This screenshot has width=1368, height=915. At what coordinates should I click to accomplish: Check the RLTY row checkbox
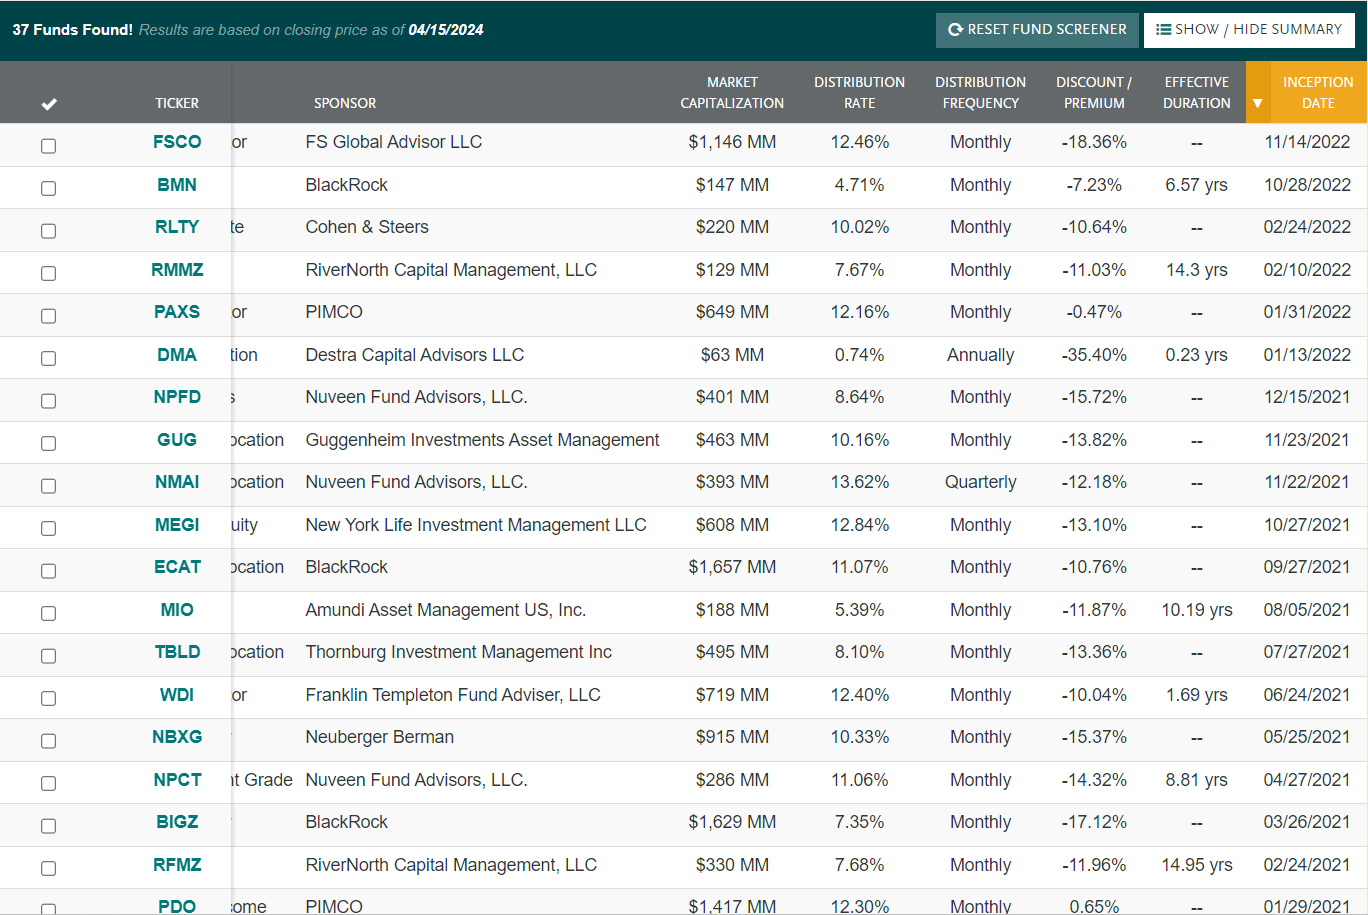[x=48, y=230]
